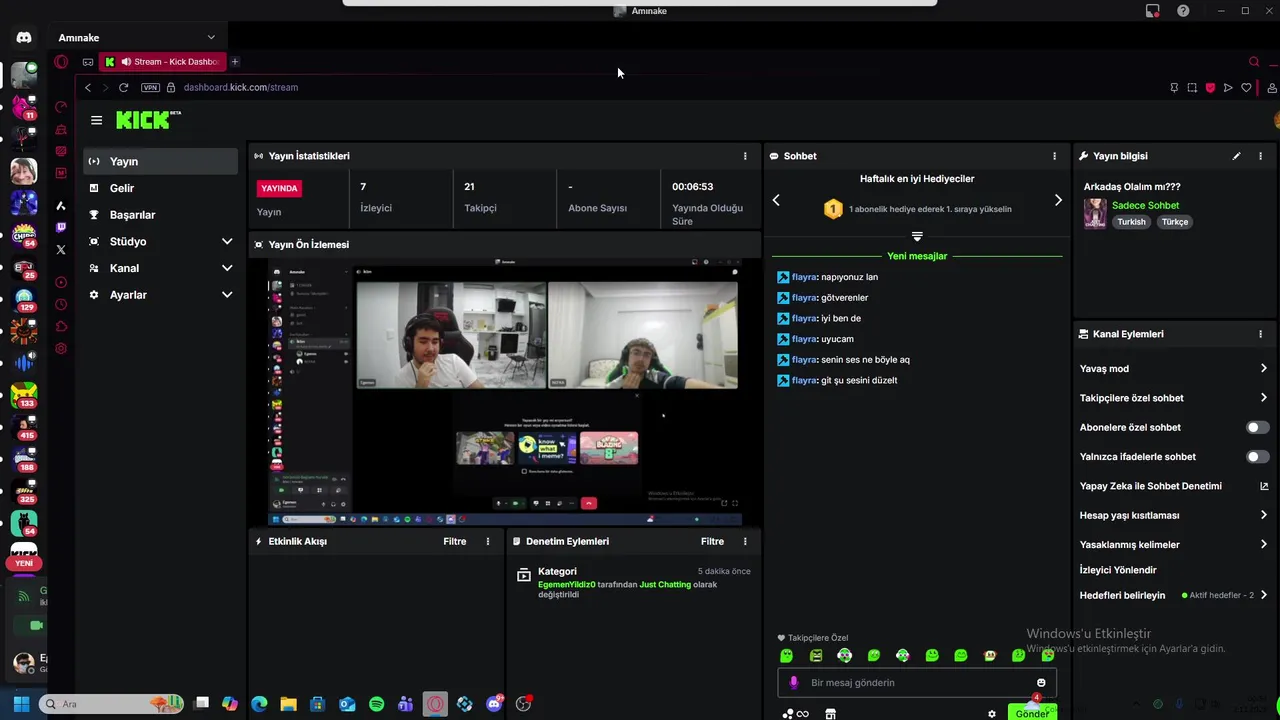Expand the Amınake server dropdown
Image resolution: width=1280 pixels, height=720 pixels.
pos(211,38)
